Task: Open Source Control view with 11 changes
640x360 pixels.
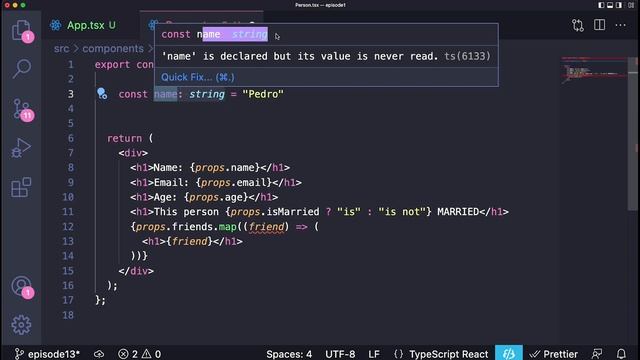Action: pyautogui.click(x=21, y=109)
